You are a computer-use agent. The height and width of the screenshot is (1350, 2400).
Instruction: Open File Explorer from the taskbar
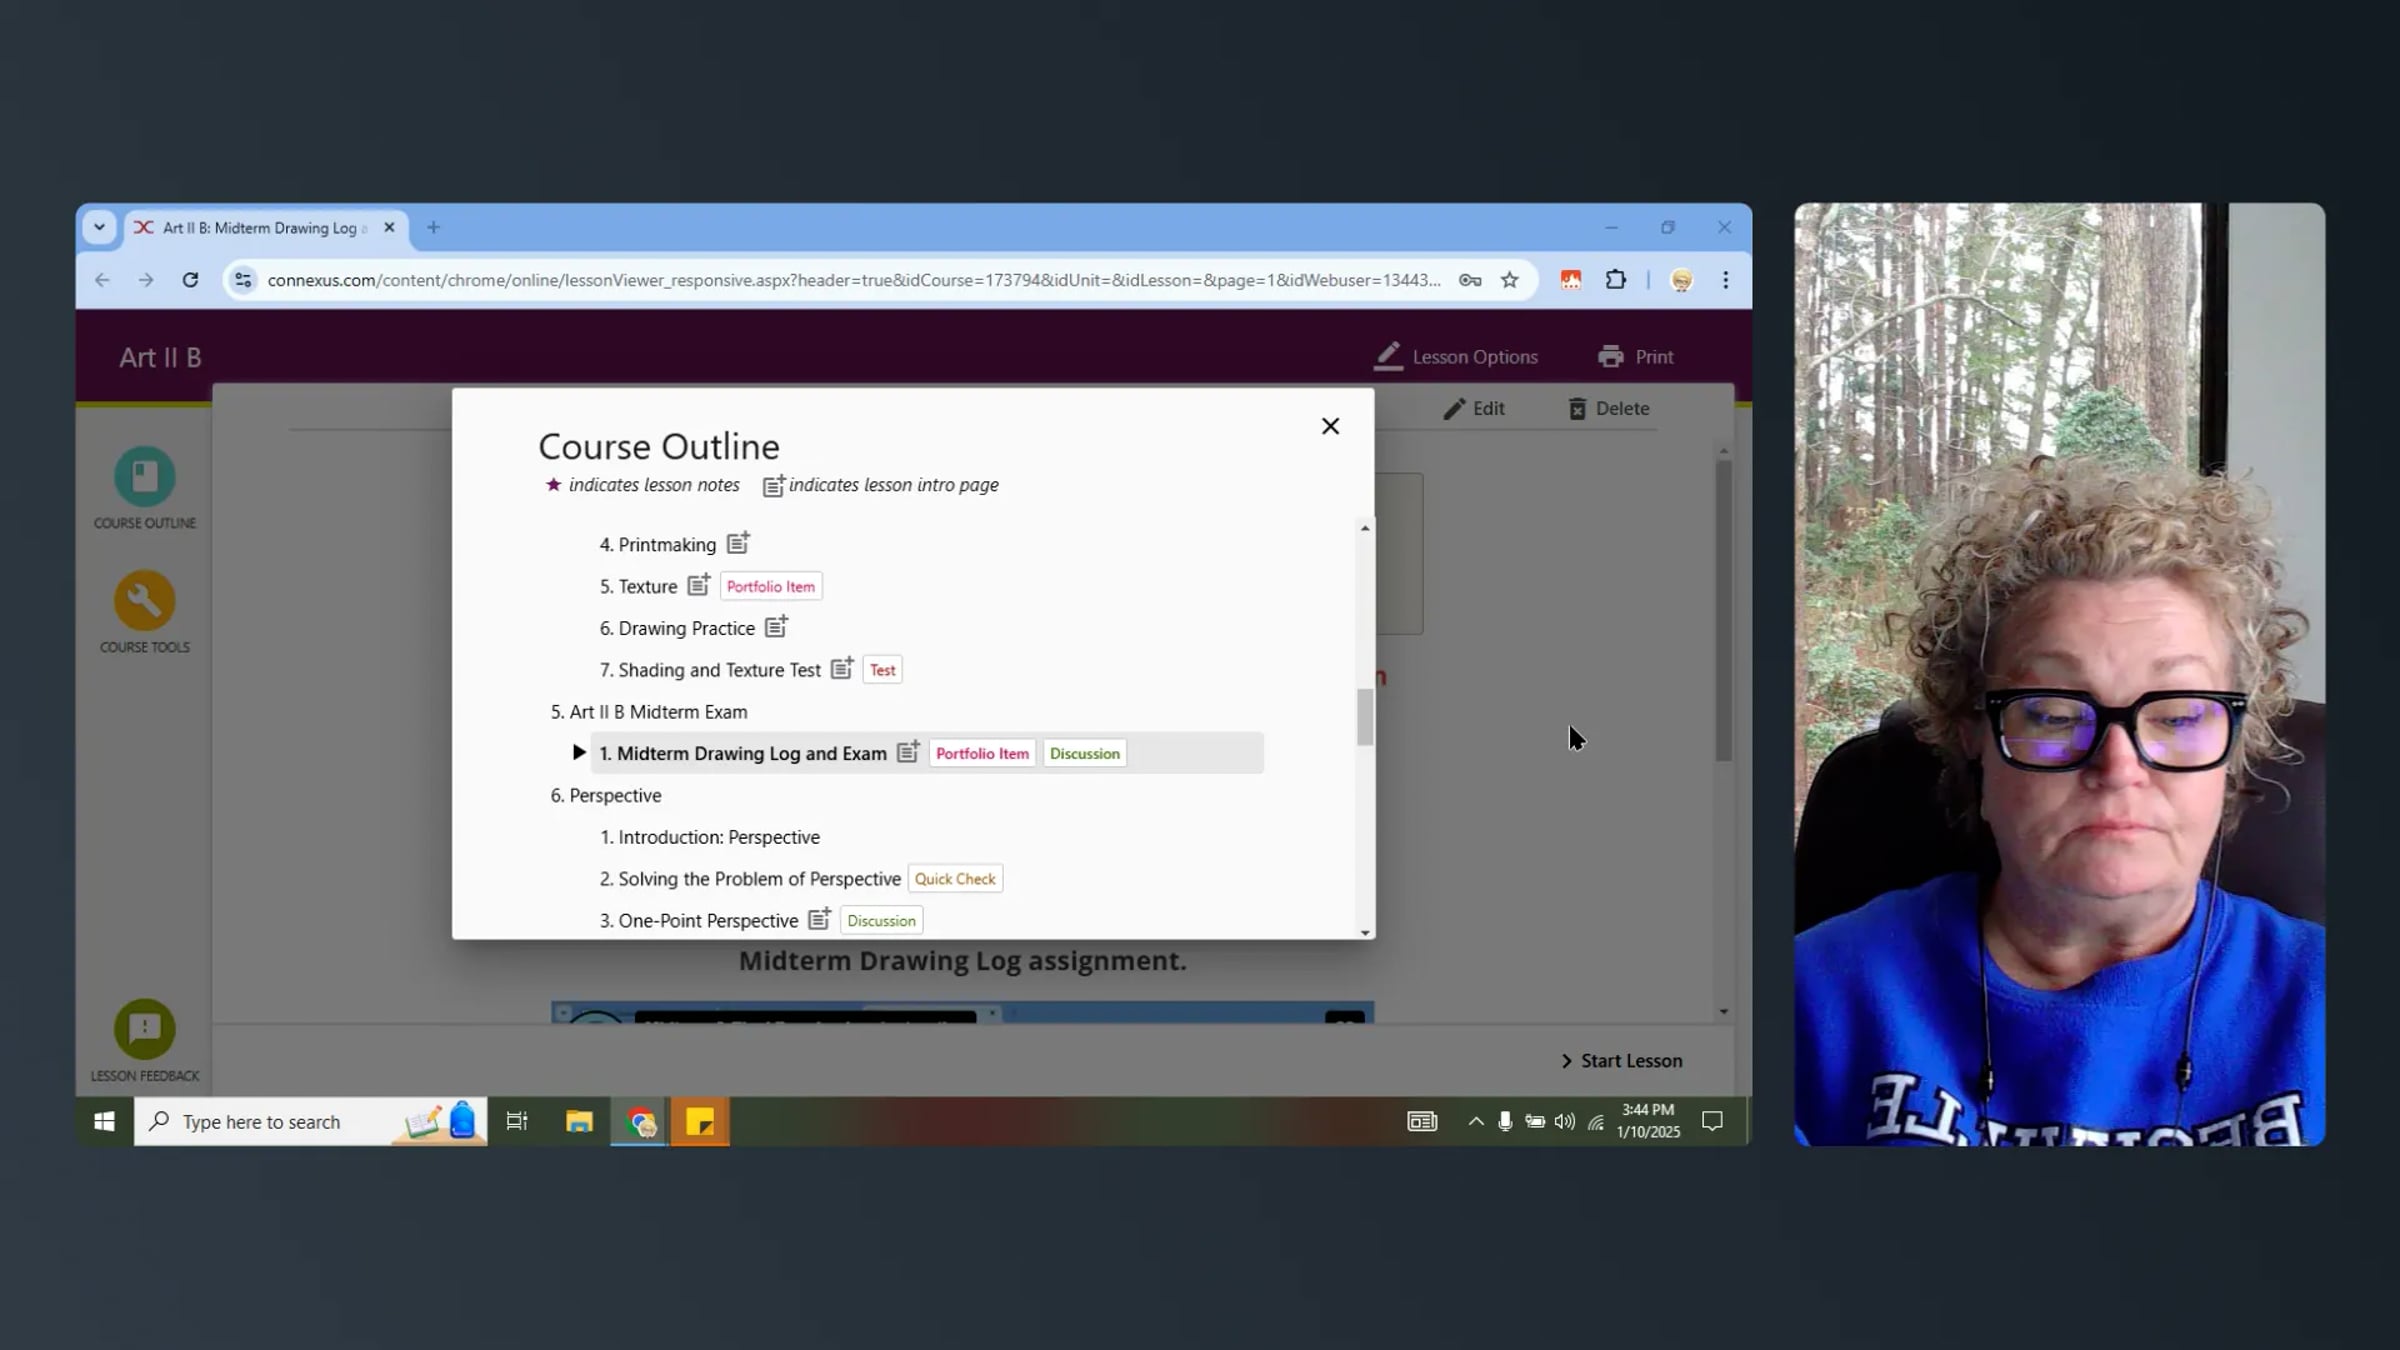579,1122
